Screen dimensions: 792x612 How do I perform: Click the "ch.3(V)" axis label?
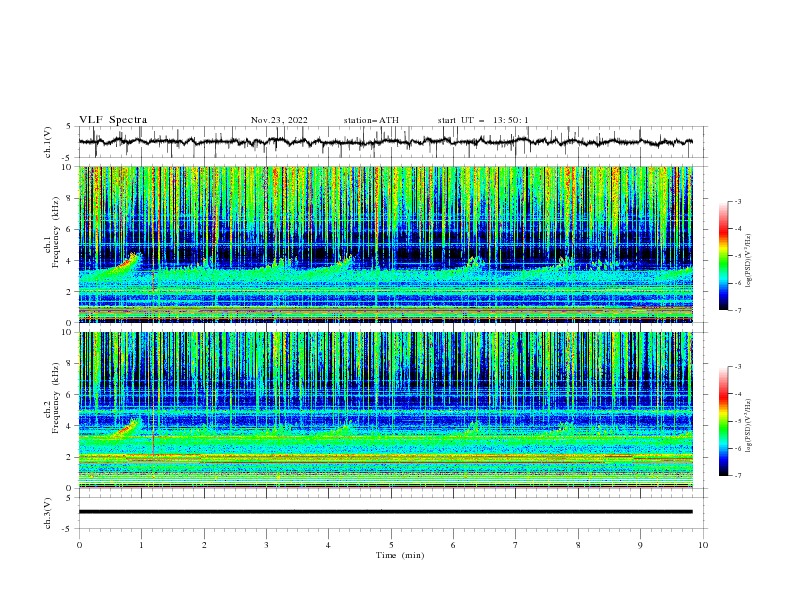pos(48,513)
